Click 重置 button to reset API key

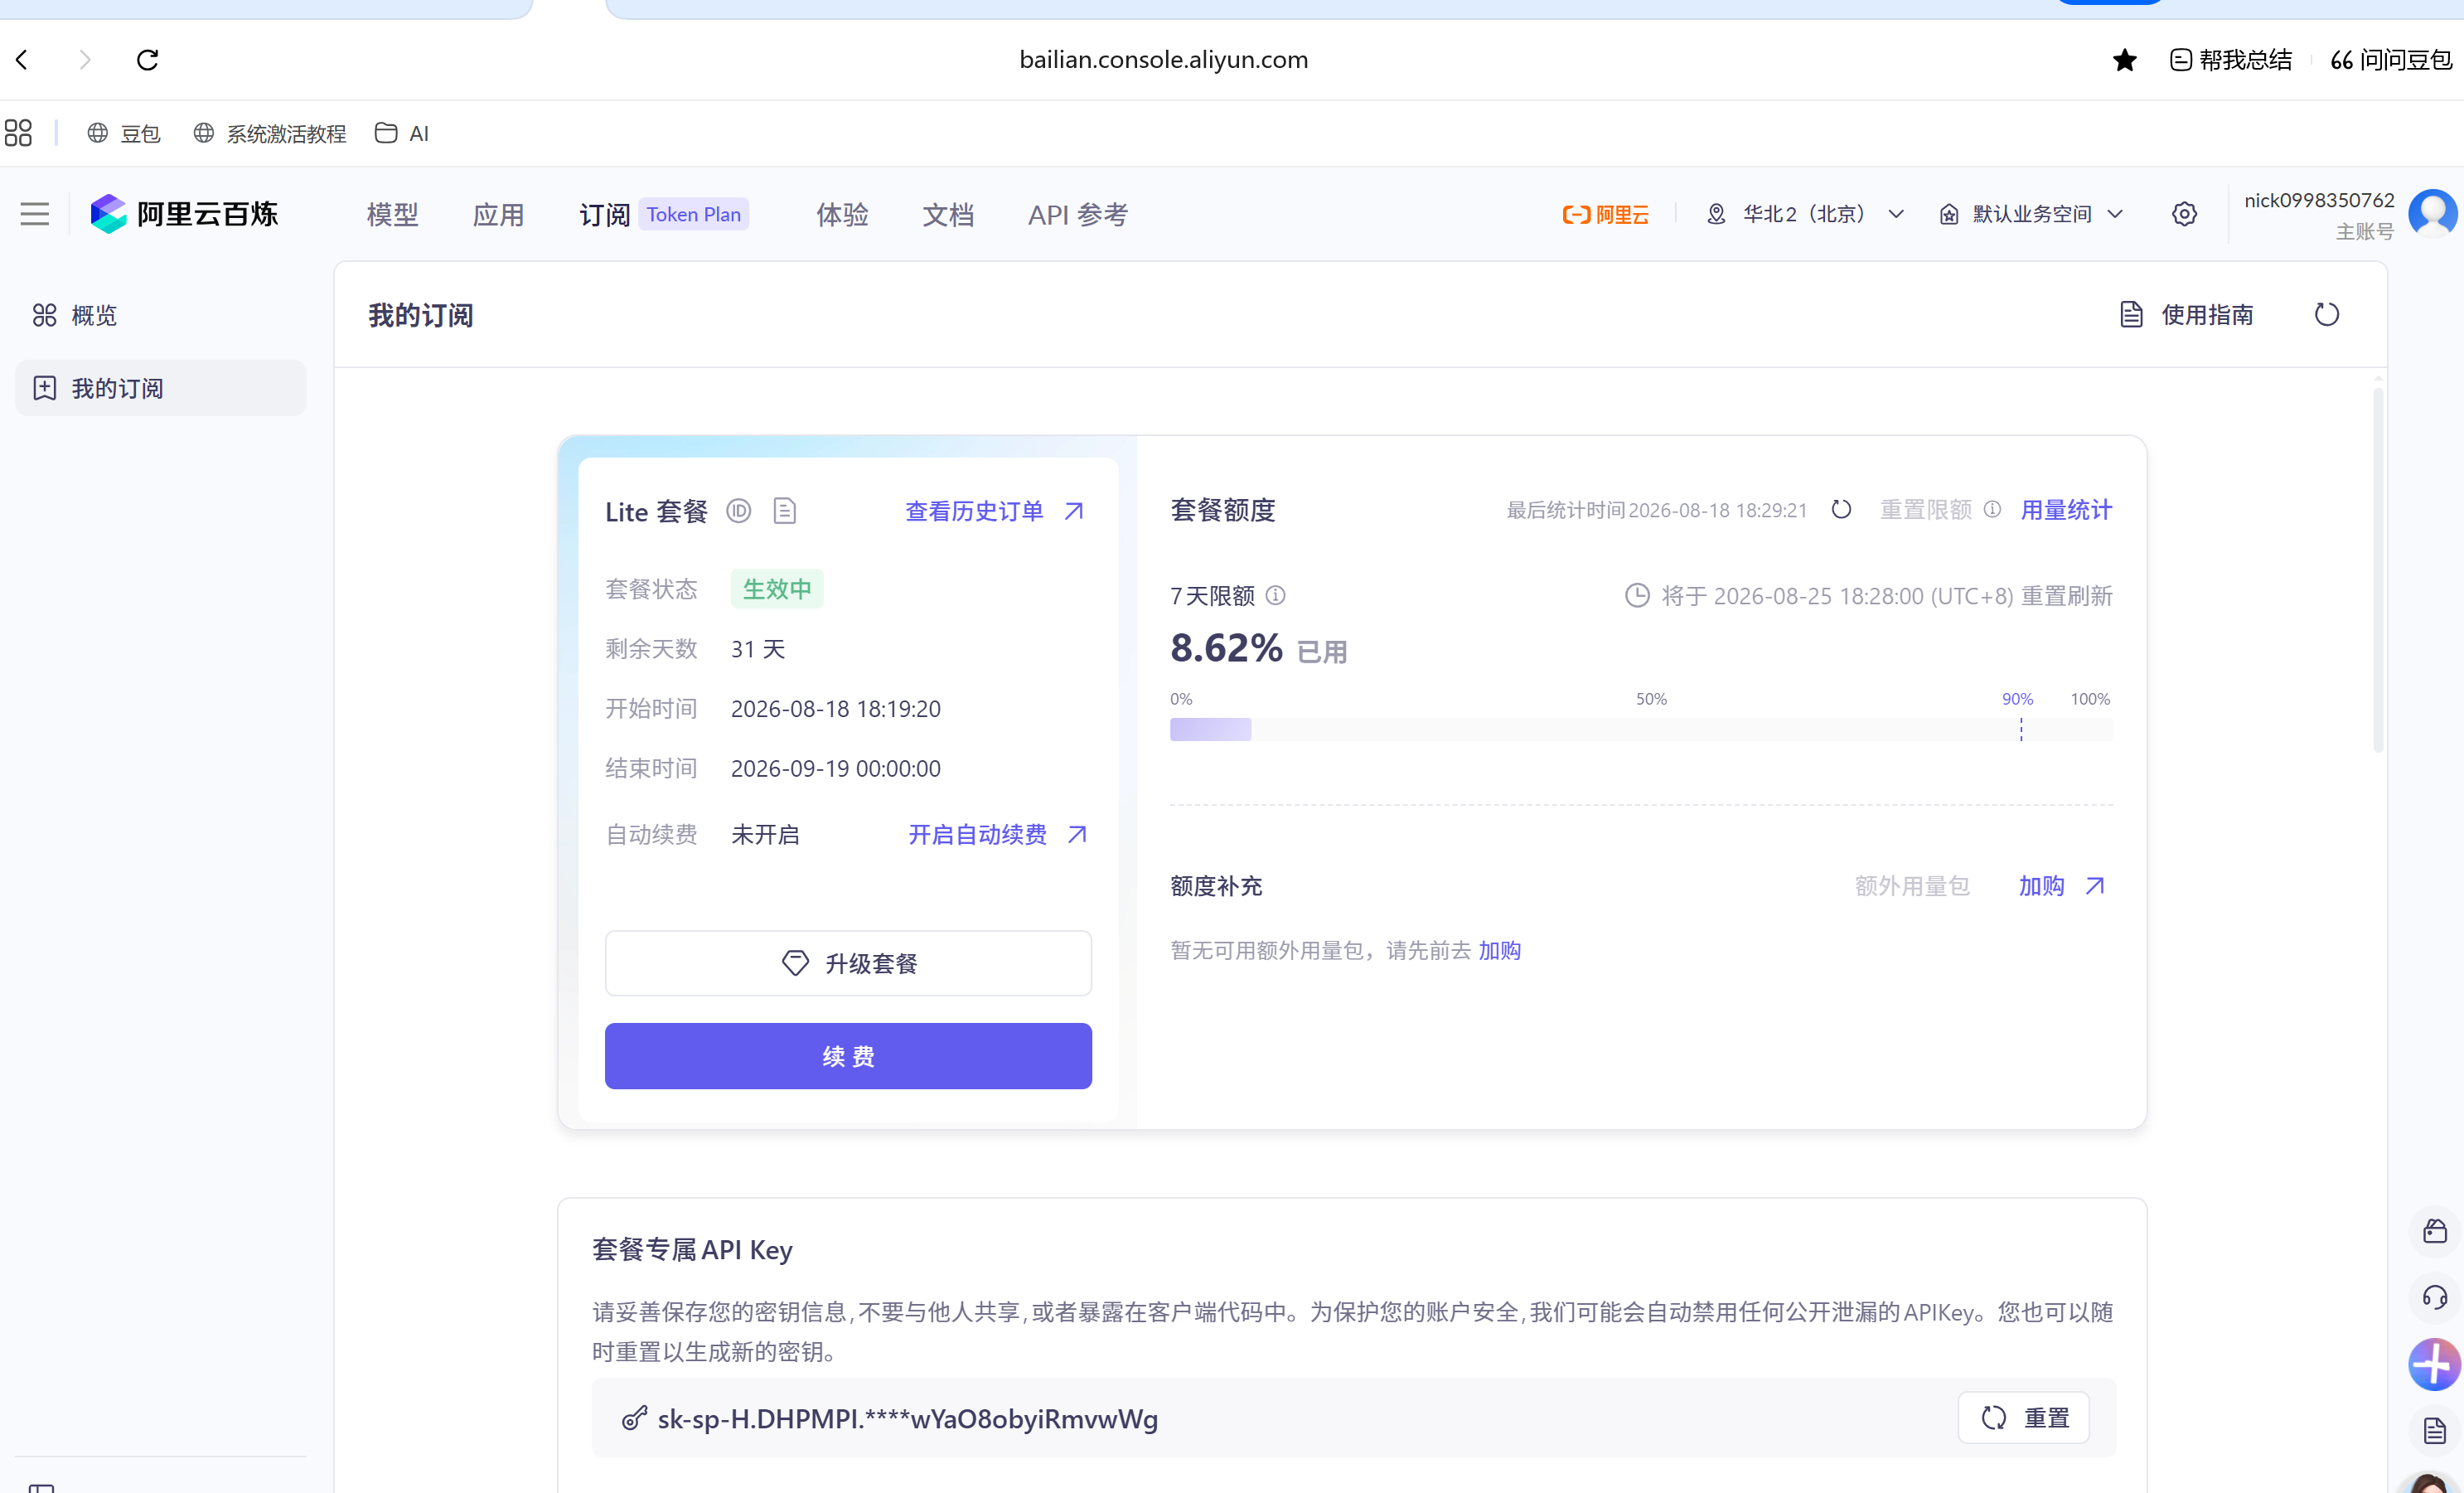click(x=2024, y=1418)
